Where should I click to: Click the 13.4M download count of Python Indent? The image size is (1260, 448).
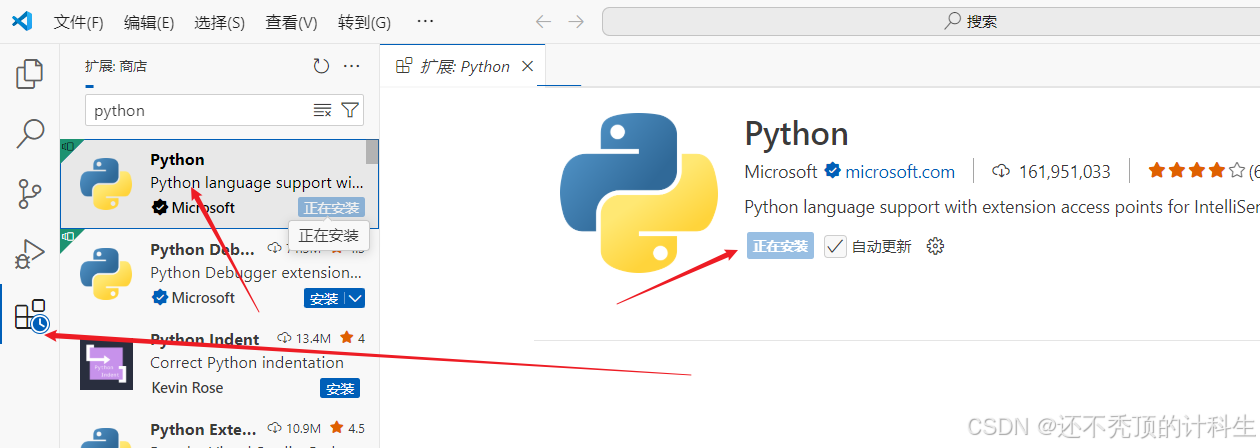coord(313,339)
